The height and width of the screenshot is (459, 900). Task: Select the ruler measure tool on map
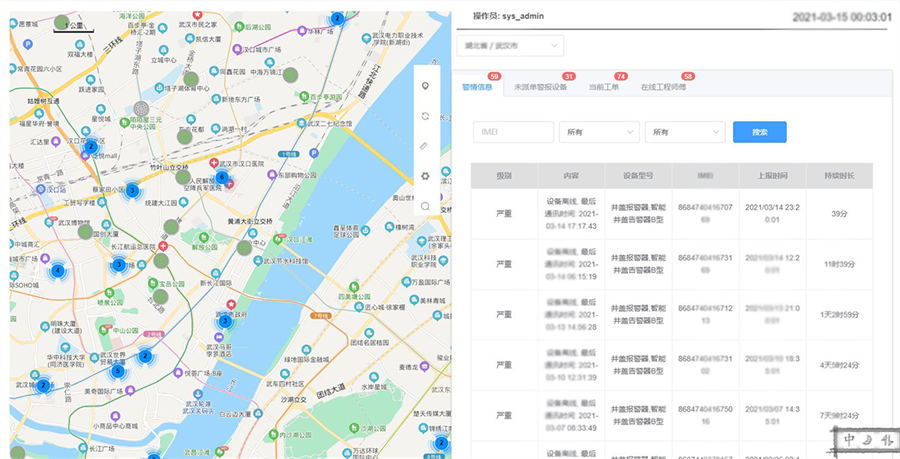pyautogui.click(x=426, y=146)
